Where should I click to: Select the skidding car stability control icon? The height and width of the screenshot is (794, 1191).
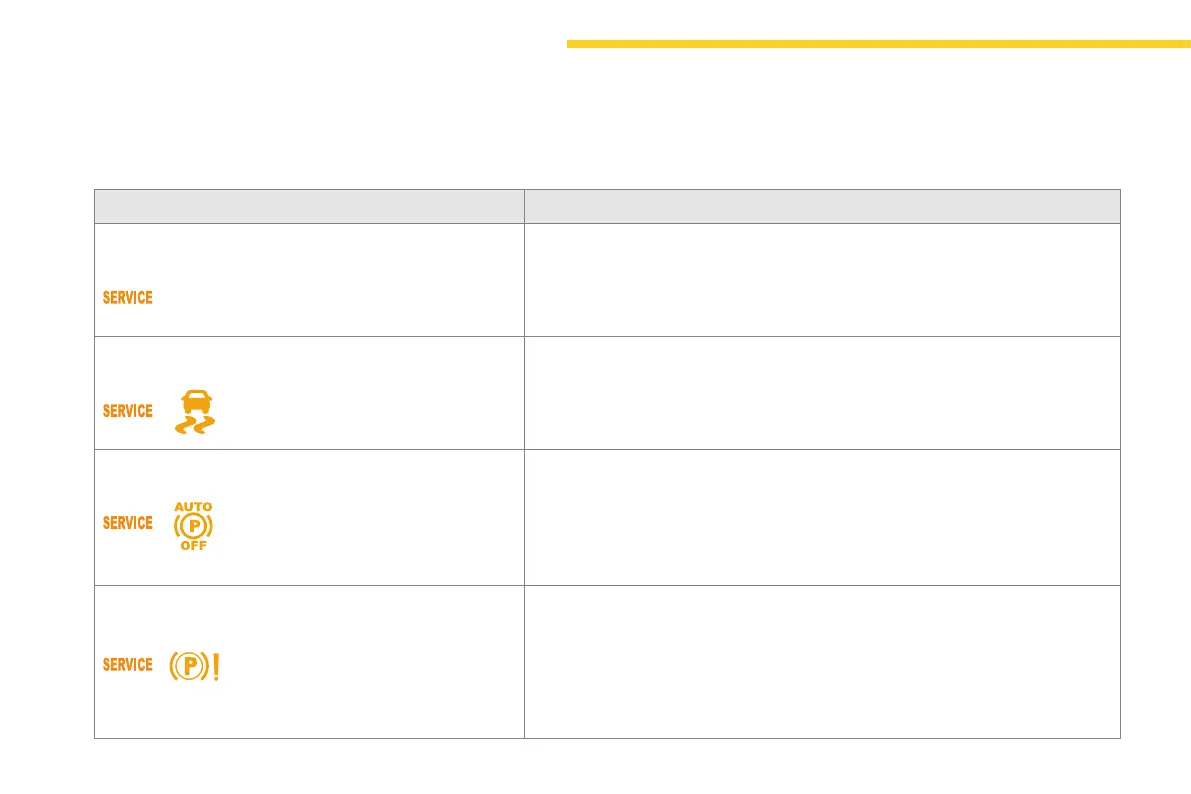click(x=194, y=412)
